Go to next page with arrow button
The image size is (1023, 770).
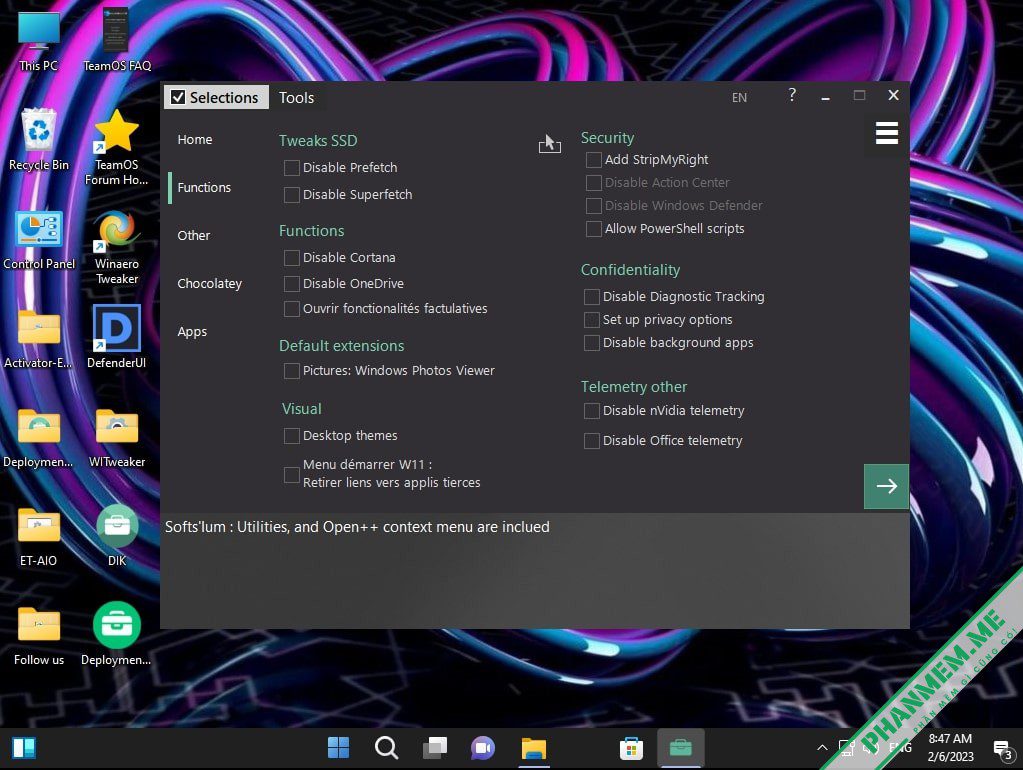pos(886,486)
